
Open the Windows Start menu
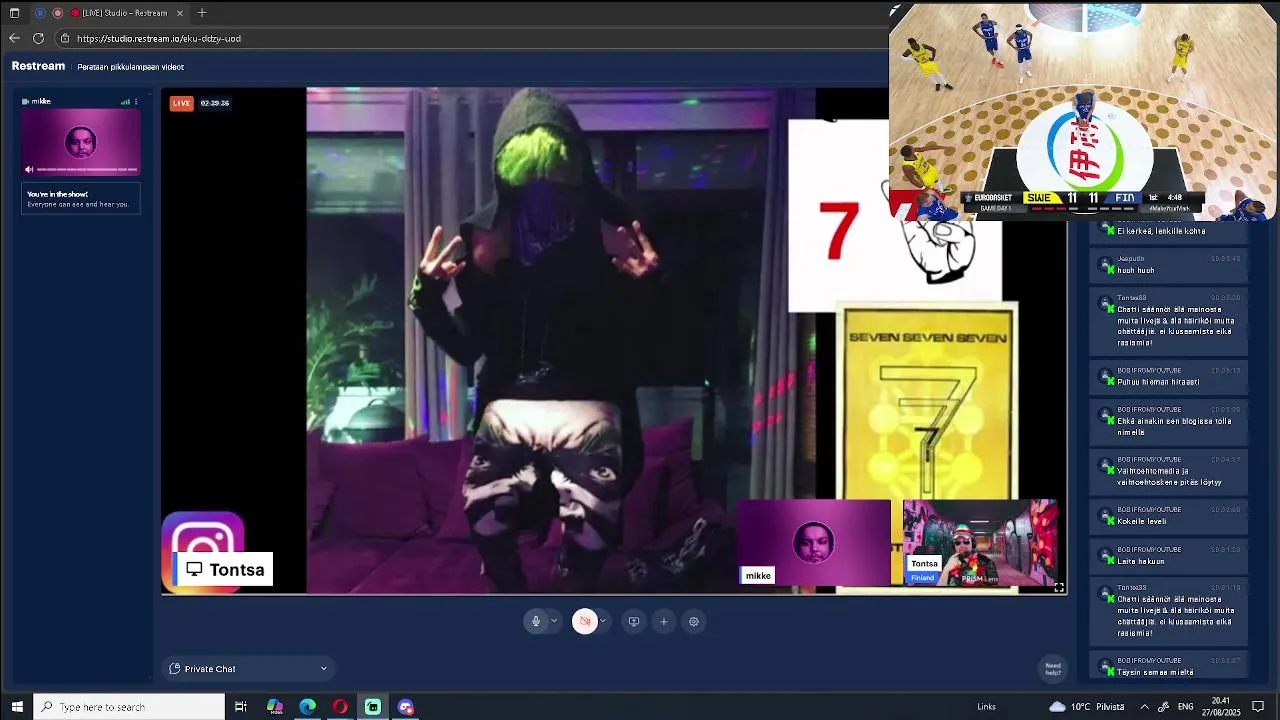pyautogui.click(x=16, y=707)
